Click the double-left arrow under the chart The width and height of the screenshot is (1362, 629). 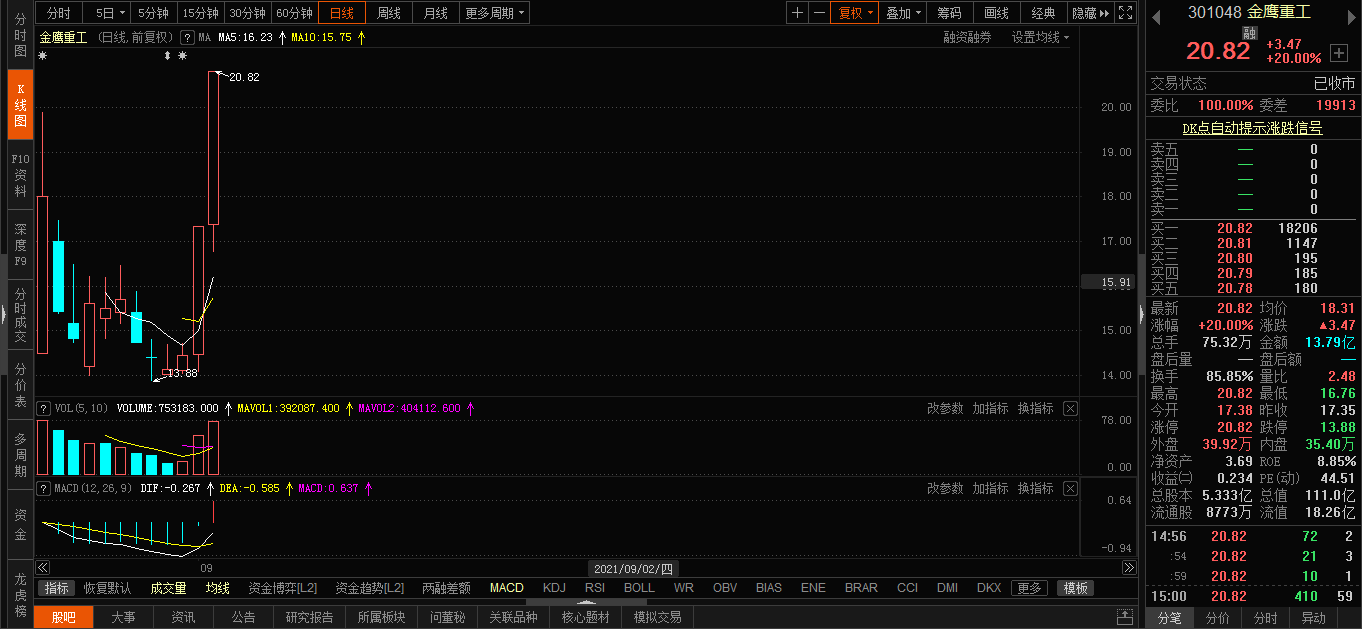tap(42, 567)
